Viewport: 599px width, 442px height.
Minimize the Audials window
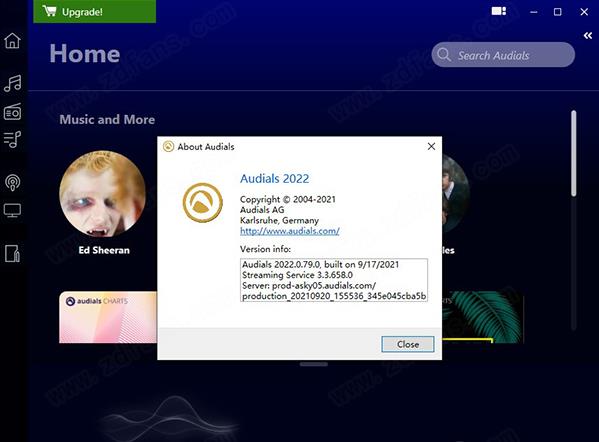[x=534, y=12]
